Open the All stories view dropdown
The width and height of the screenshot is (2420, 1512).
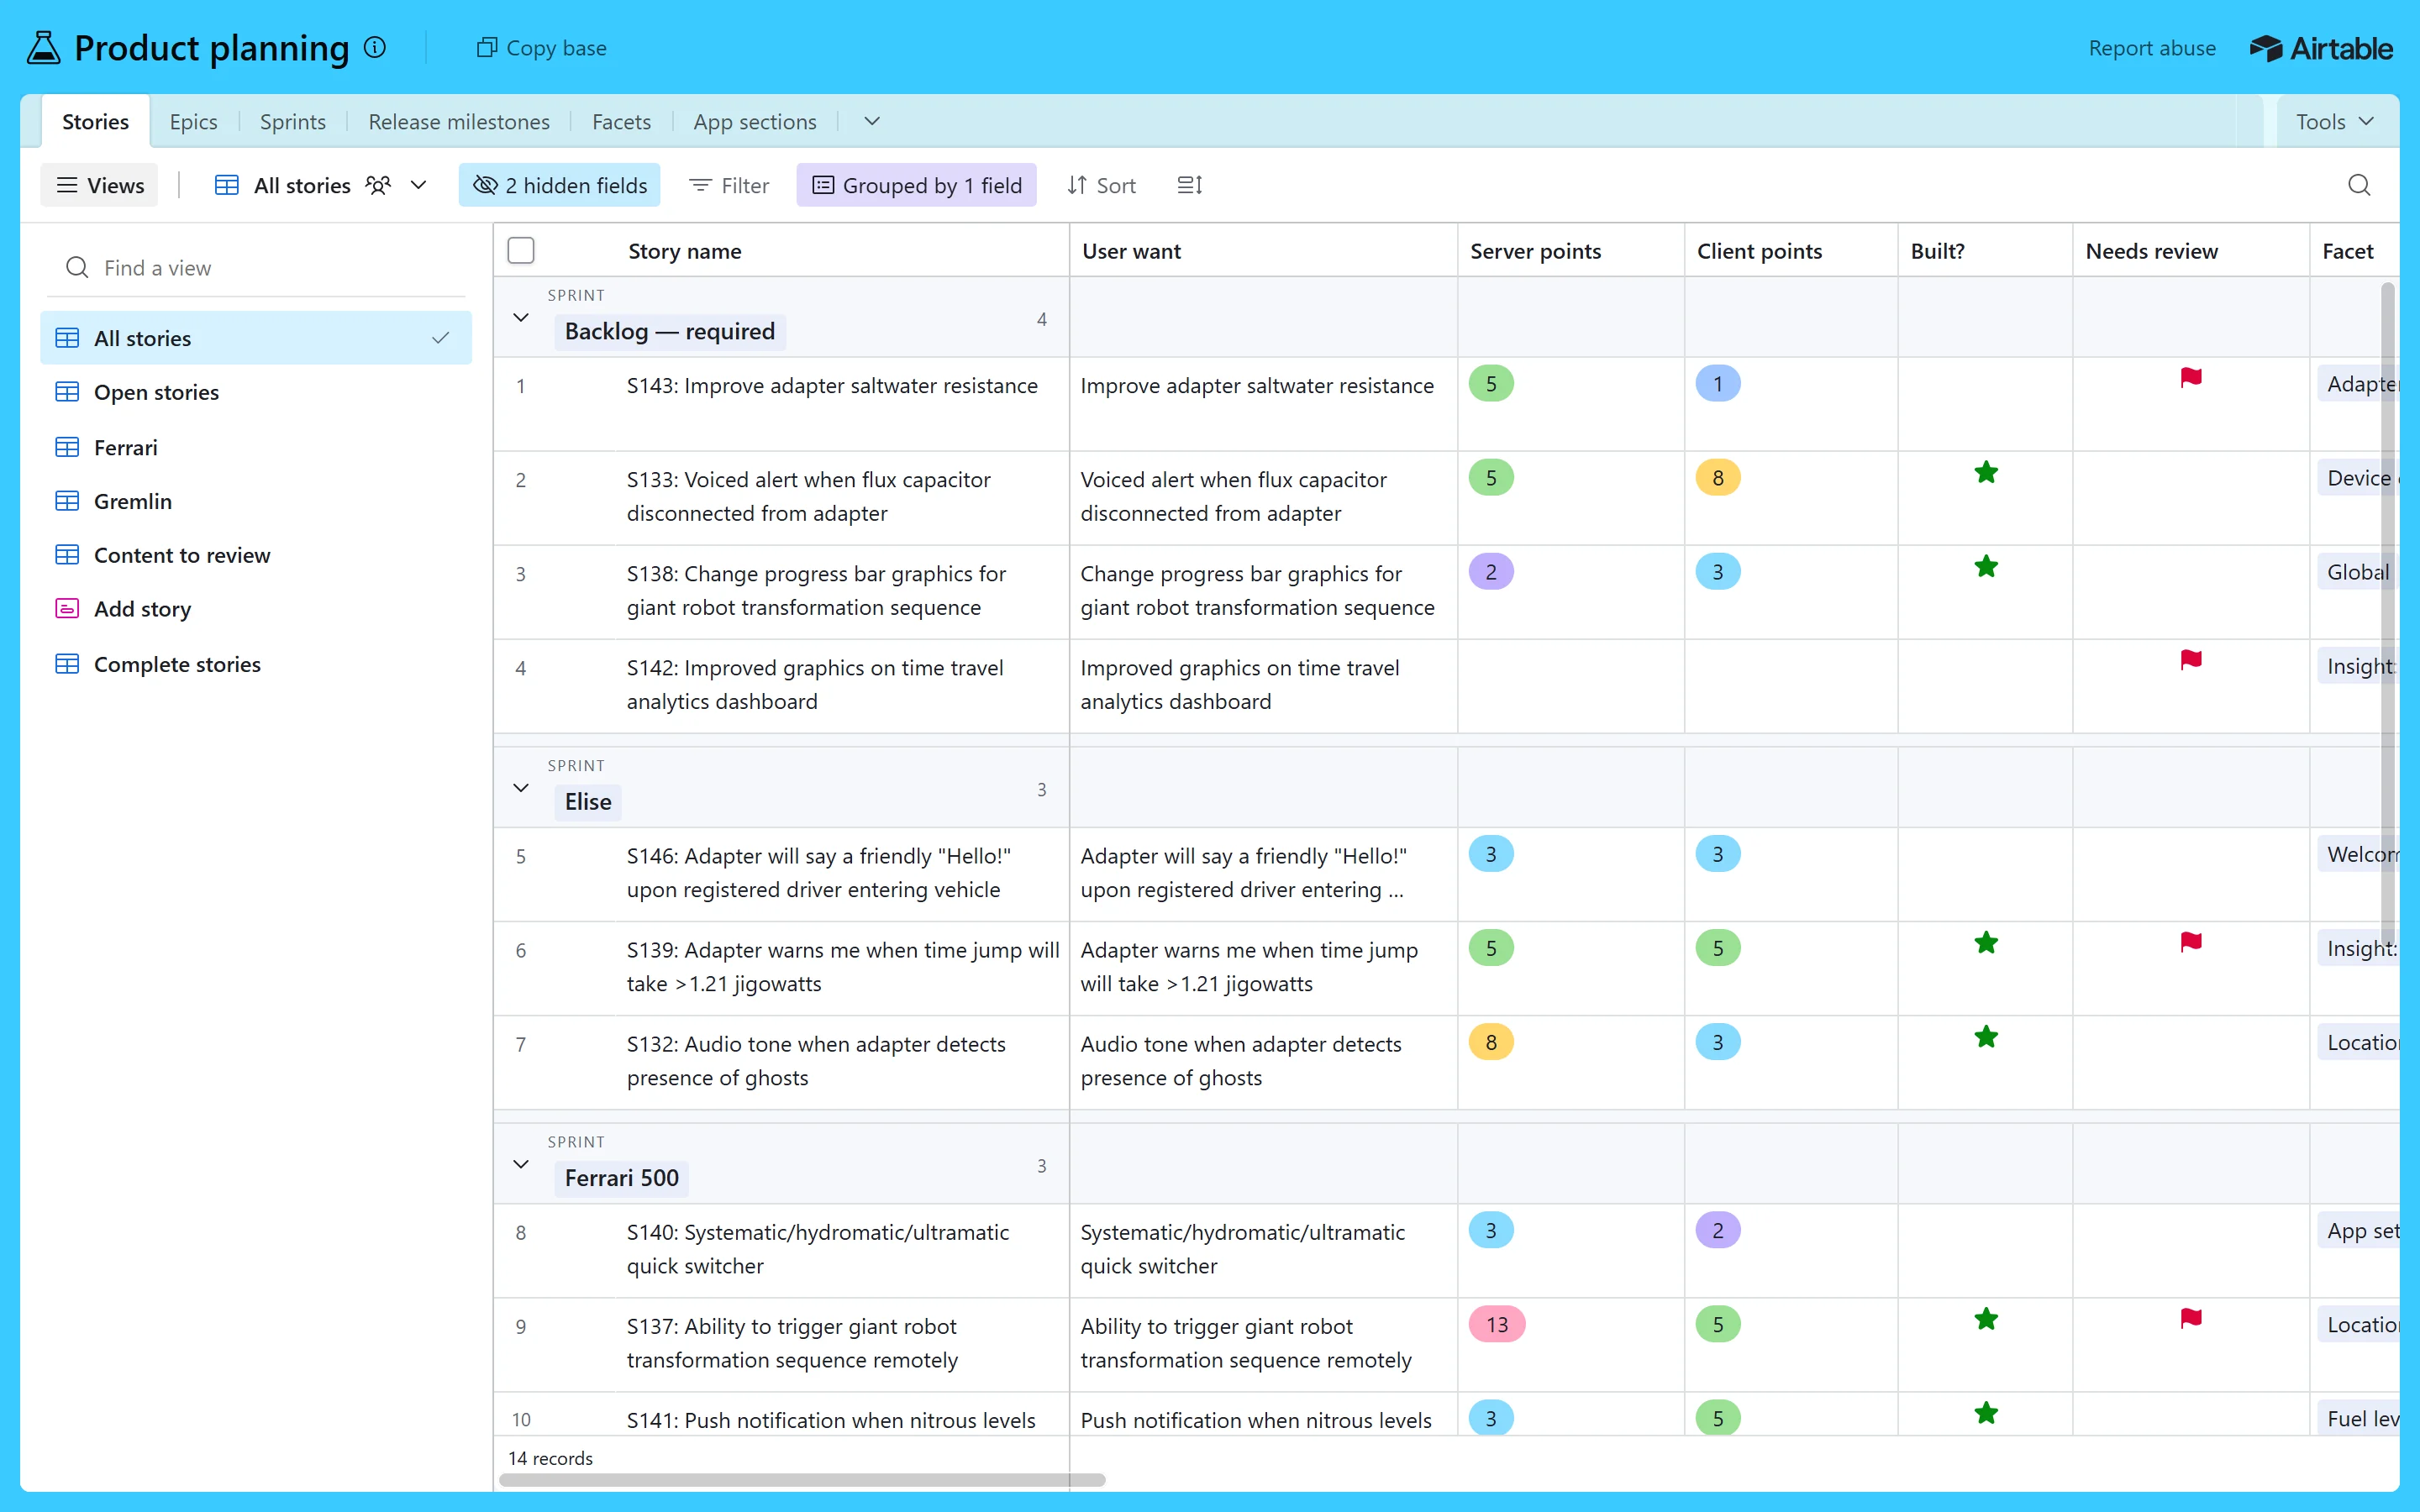419,185
